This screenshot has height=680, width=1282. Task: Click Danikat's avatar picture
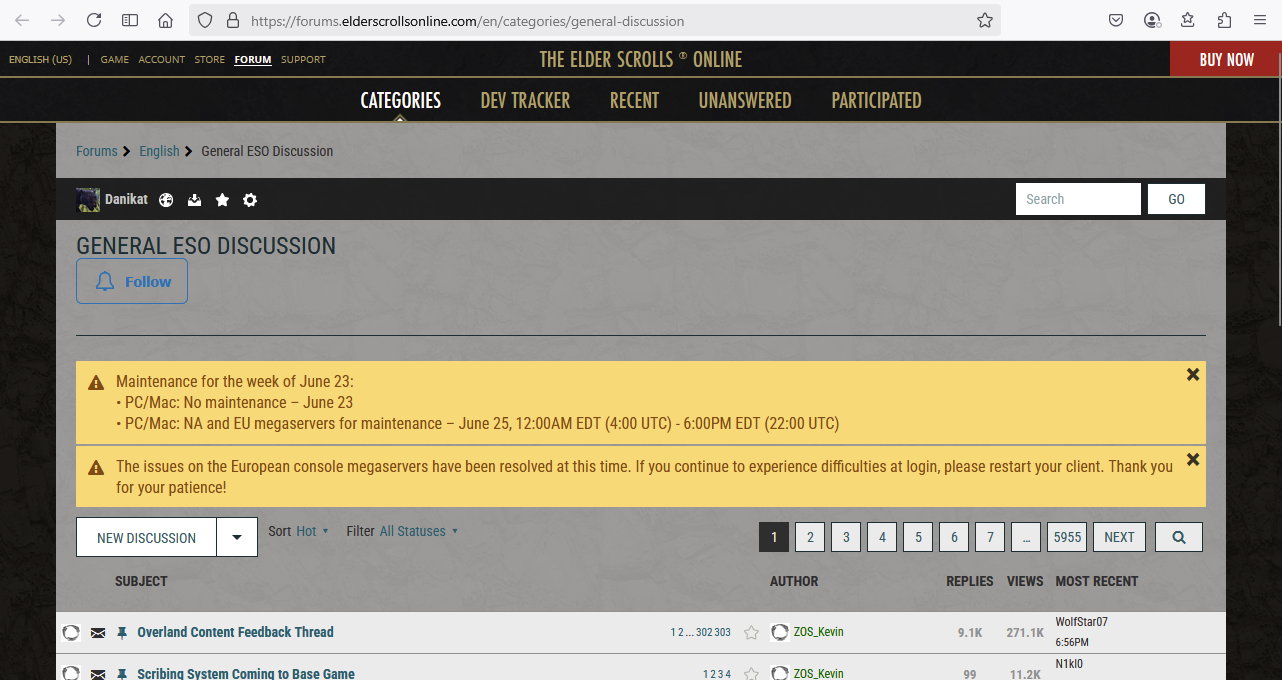point(88,199)
